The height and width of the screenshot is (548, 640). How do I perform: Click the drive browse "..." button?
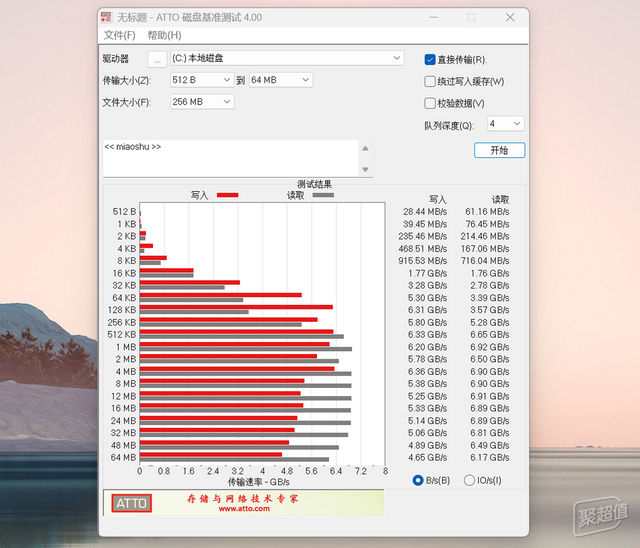[x=158, y=59]
